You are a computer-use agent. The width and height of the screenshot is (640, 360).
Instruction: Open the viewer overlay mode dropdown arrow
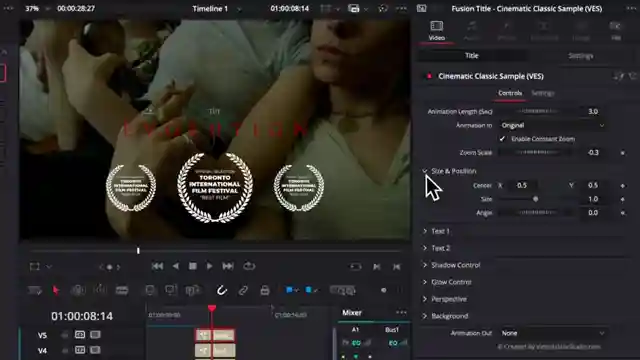[x=49, y=267]
